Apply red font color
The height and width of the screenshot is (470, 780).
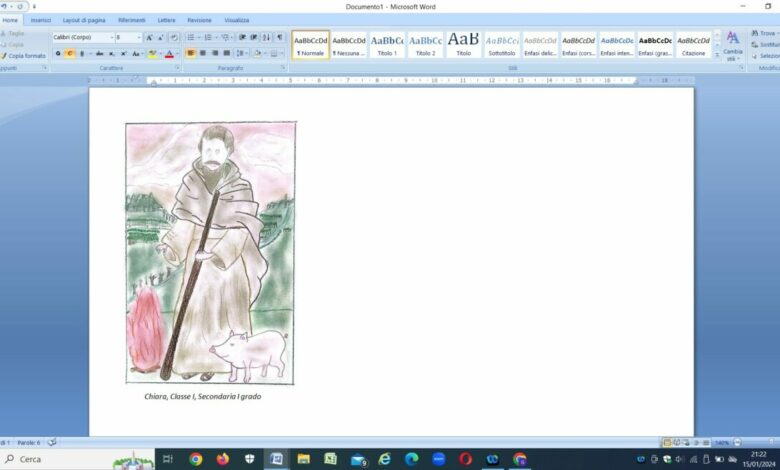[x=169, y=54]
